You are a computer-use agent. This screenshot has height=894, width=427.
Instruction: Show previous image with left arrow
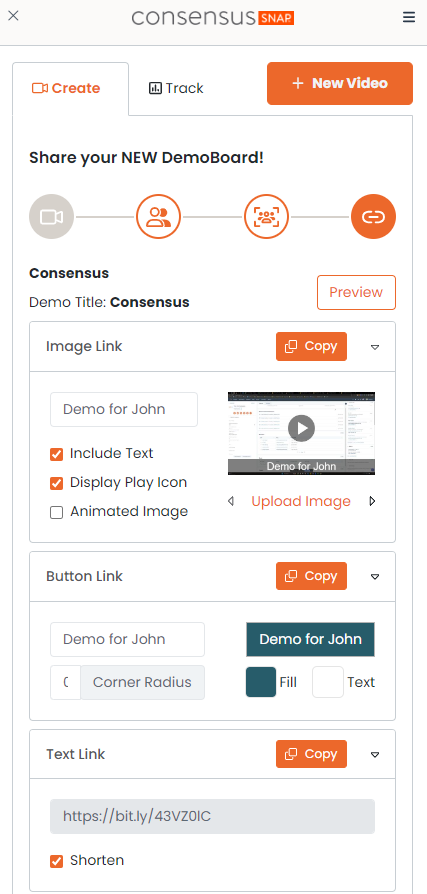tap(231, 502)
